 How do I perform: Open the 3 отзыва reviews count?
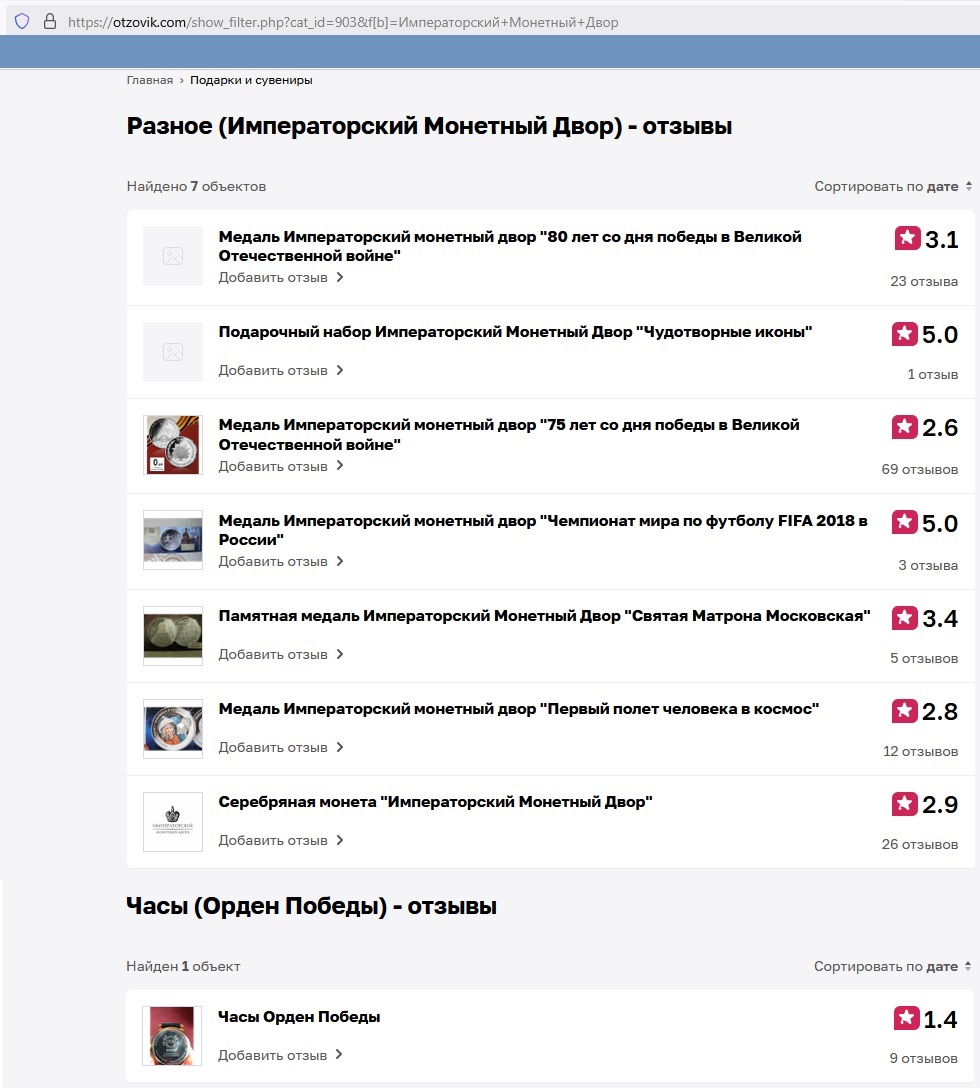tap(928, 566)
